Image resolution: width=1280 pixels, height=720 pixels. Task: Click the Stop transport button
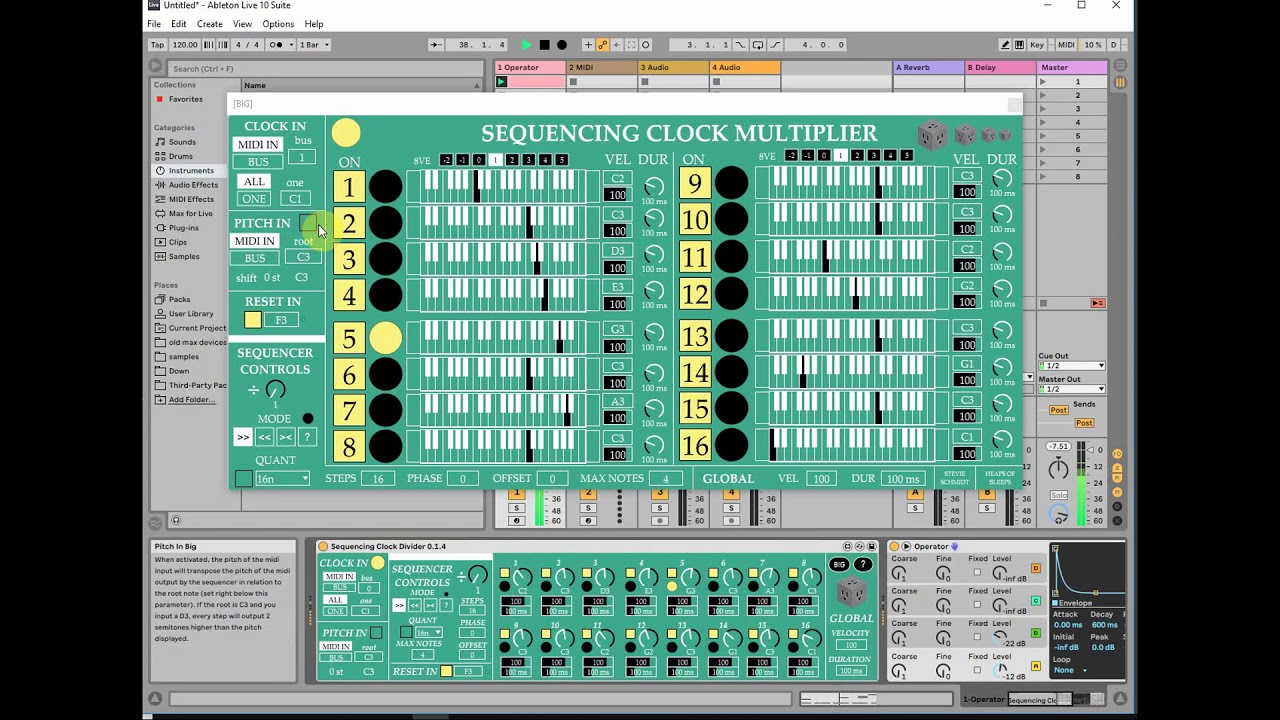pyautogui.click(x=544, y=45)
